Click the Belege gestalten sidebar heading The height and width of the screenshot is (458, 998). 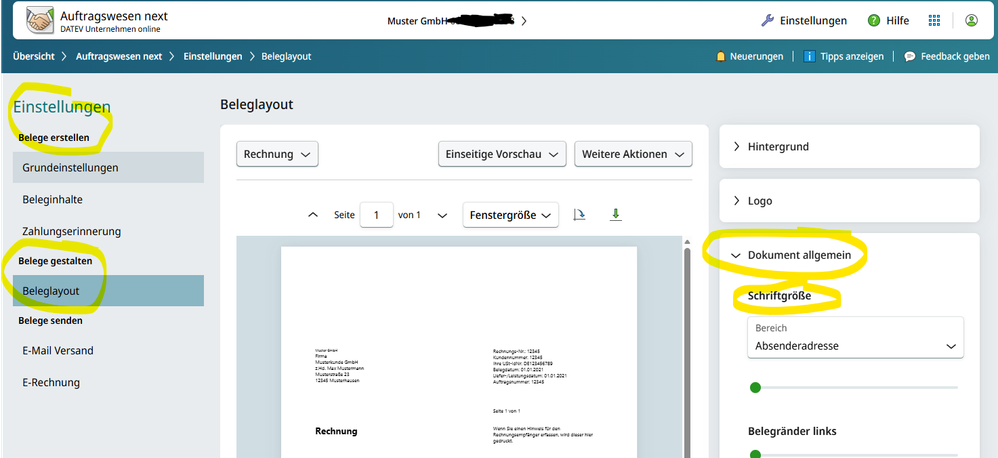(55, 261)
